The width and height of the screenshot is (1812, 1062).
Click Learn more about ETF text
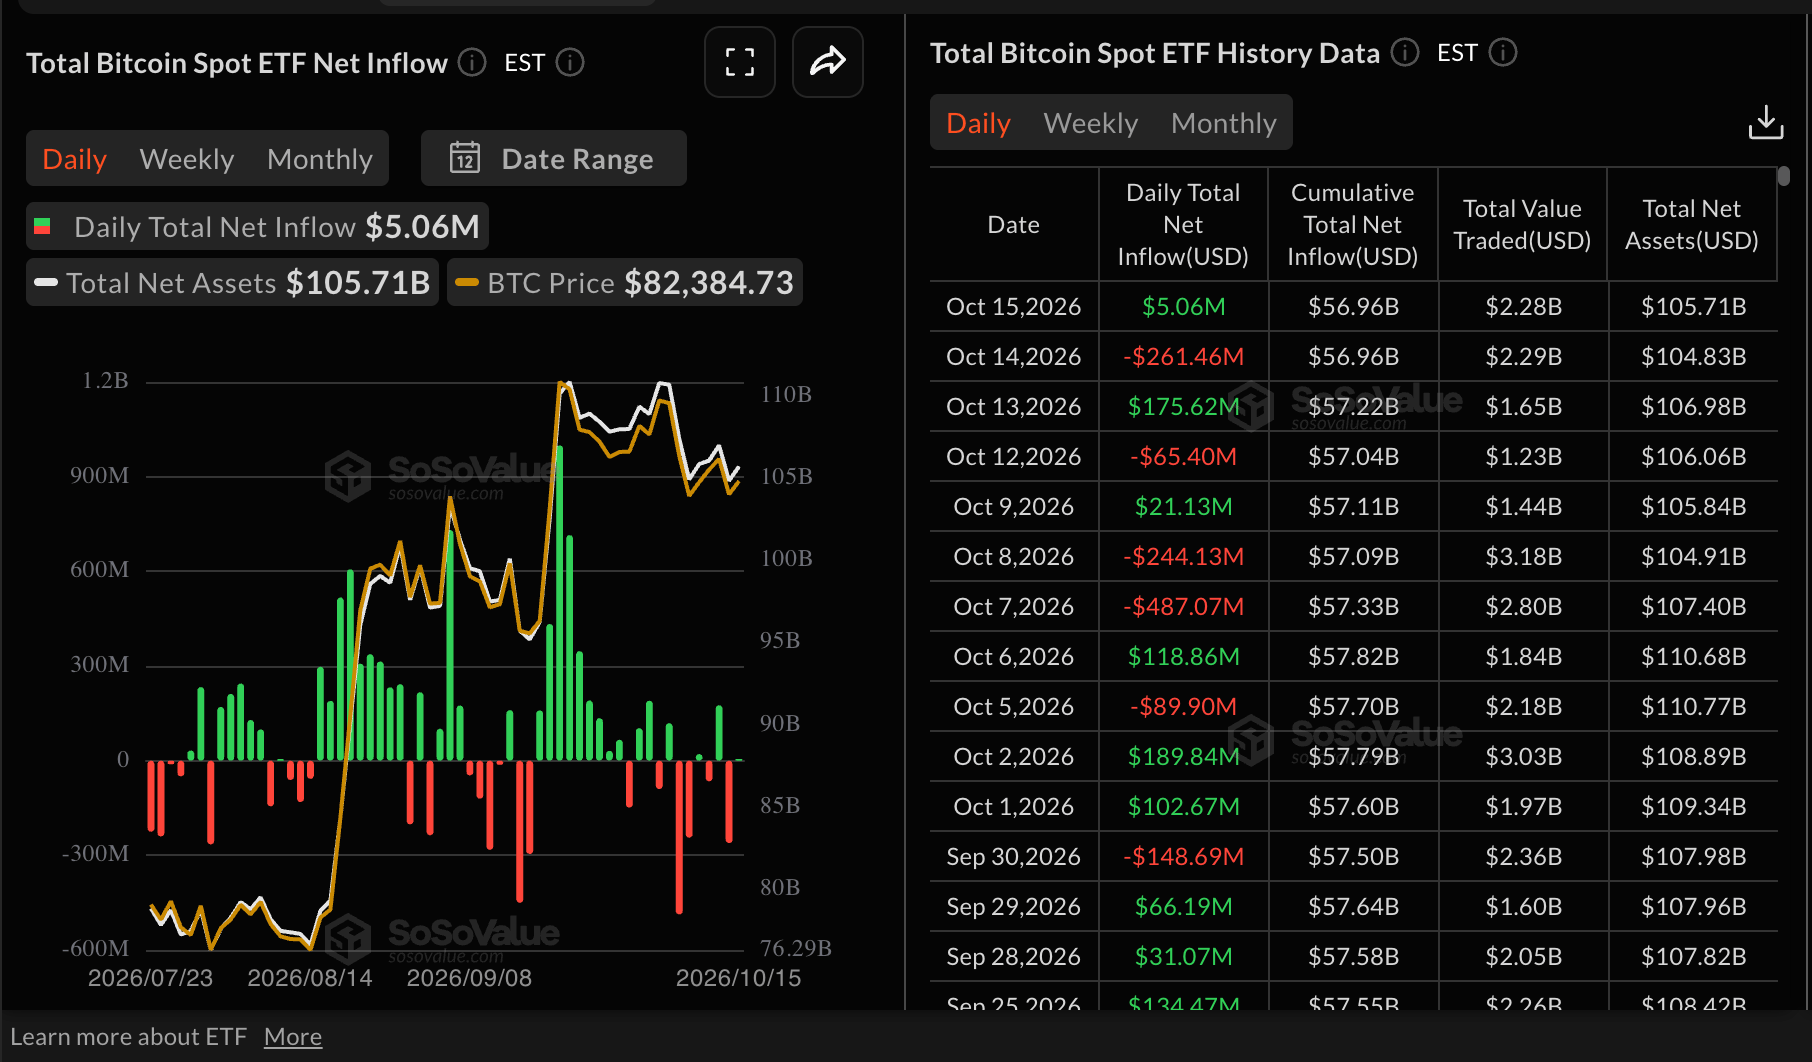128,1037
